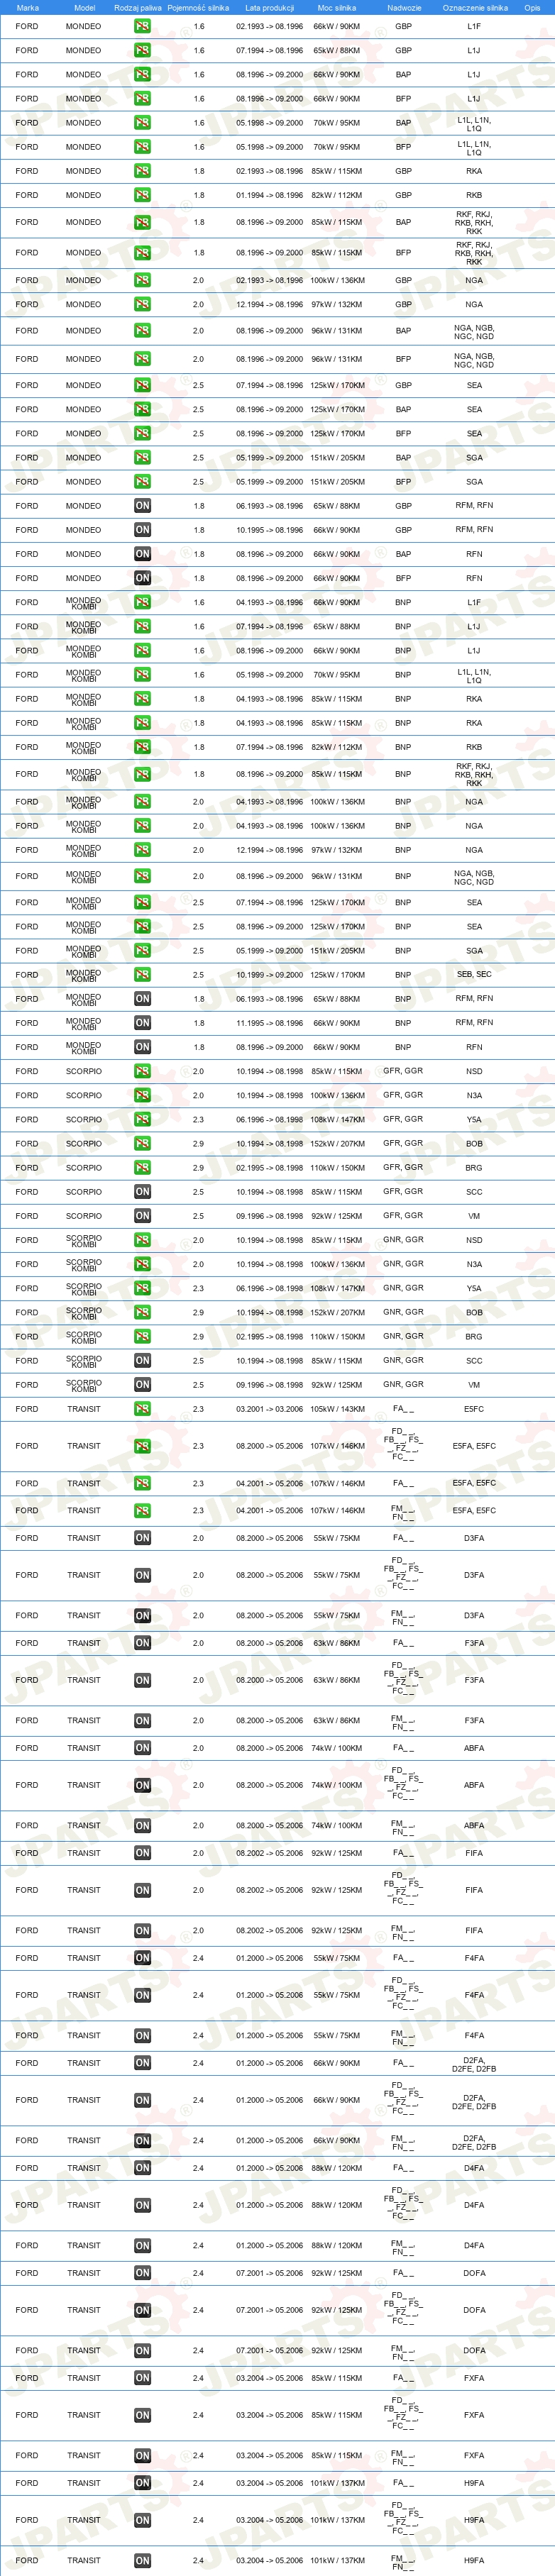Click petrol icon in Mondeo GBP 100kW NGA row
Screen dimensions: 555x2576
click(x=142, y=280)
